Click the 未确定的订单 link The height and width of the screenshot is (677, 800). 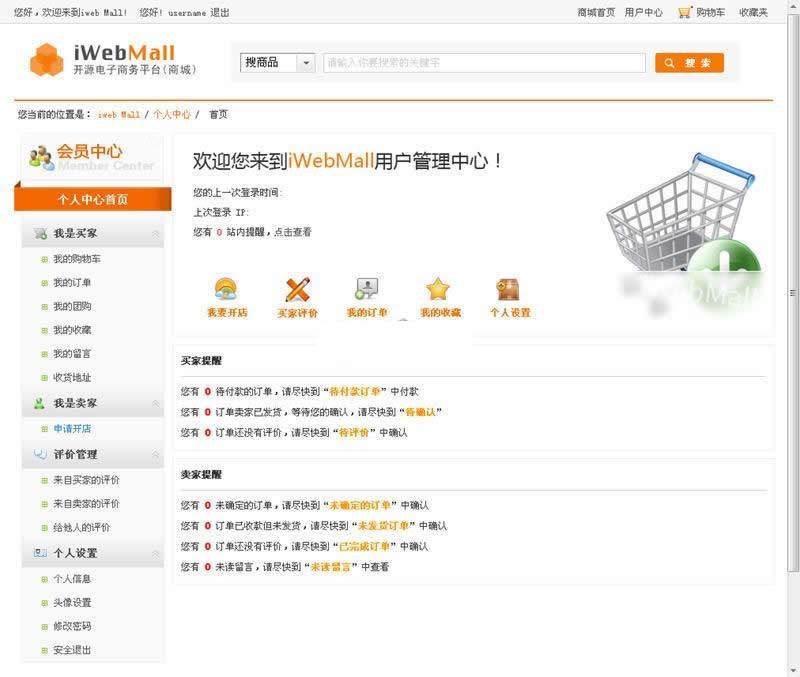360,506
